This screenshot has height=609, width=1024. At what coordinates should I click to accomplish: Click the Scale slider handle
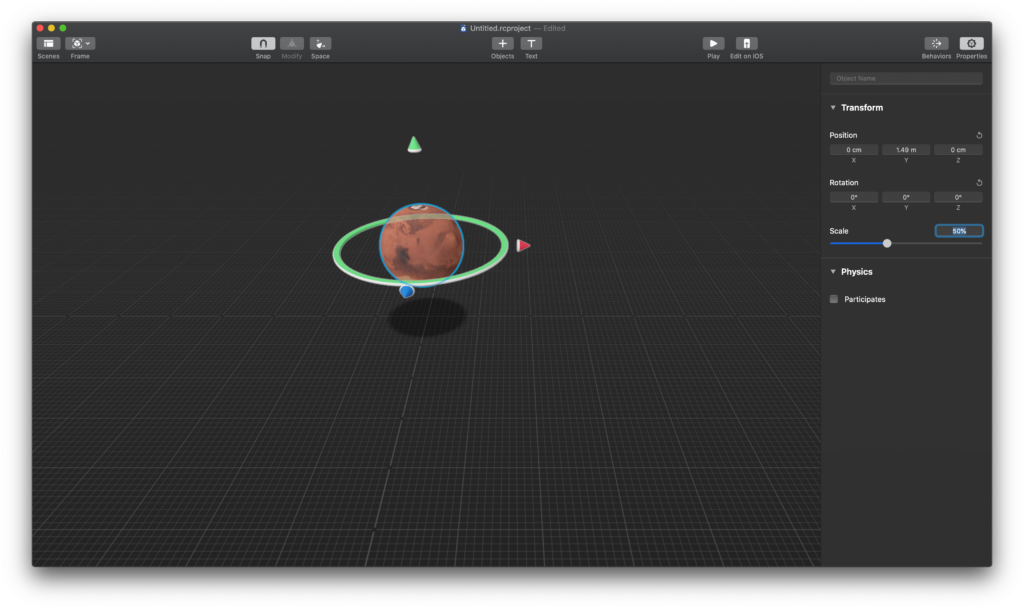(x=887, y=243)
